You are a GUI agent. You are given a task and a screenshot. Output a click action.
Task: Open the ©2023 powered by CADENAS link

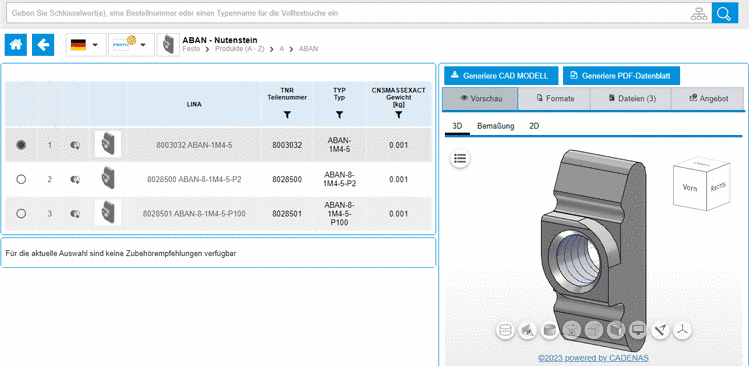coord(593,358)
